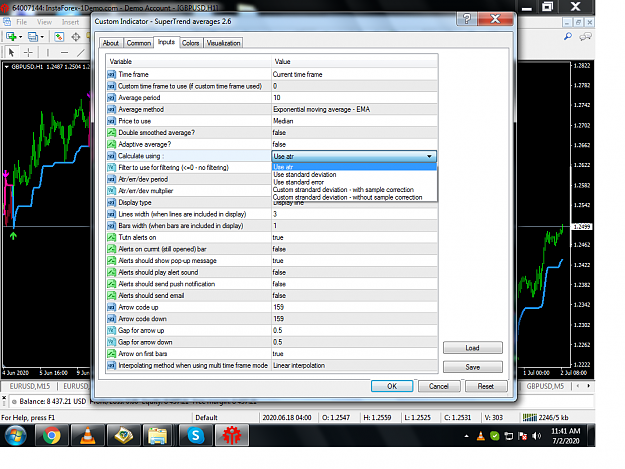The image size is (625, 469).
Task: Toggle 'Turn alerts on' value true
Action: tap(354, 237)
